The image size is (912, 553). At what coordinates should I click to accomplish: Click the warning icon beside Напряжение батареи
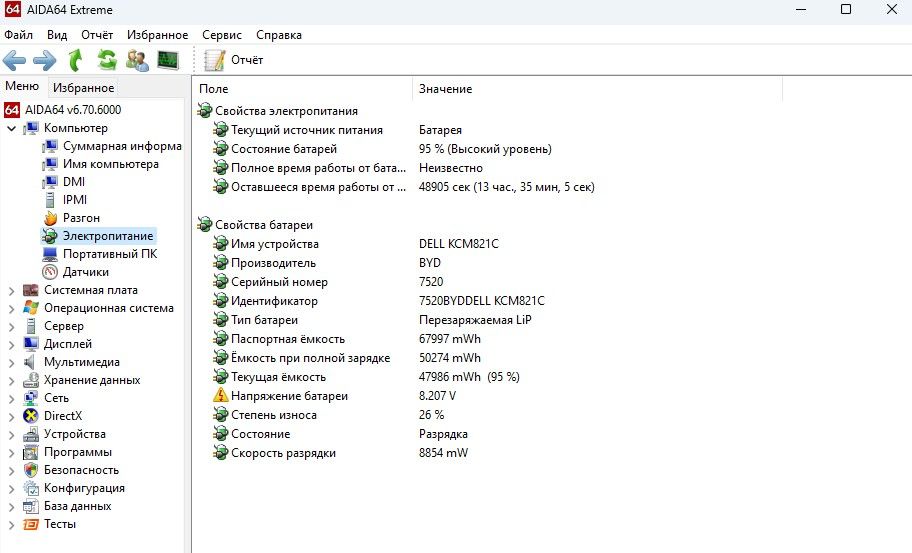[x=220, y=395]
